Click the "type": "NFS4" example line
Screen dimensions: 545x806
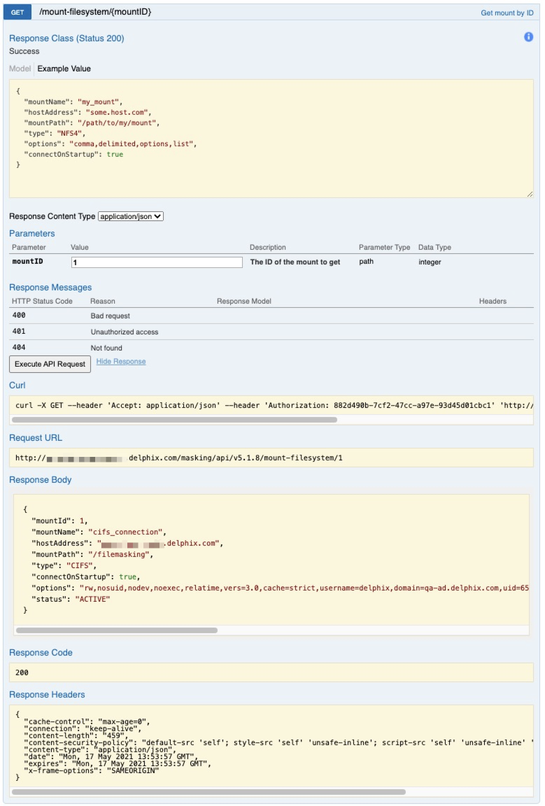click(x=54, y=133)
